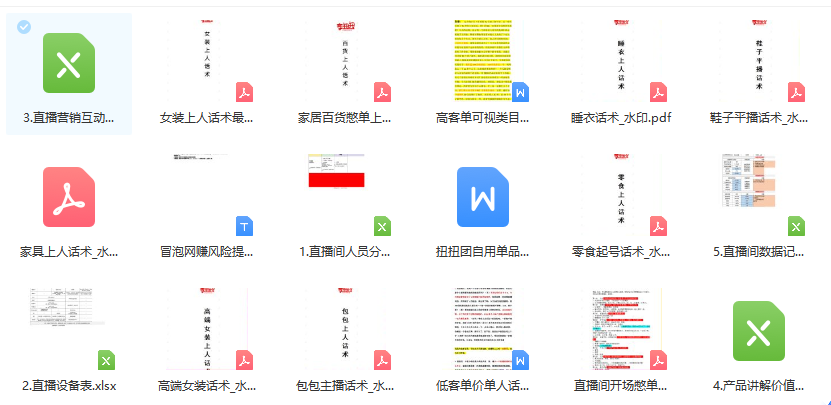Click the file name 低客单价单人话...
Image resolution: width=831 pixels, height=405 pixels.
point(483,386)
